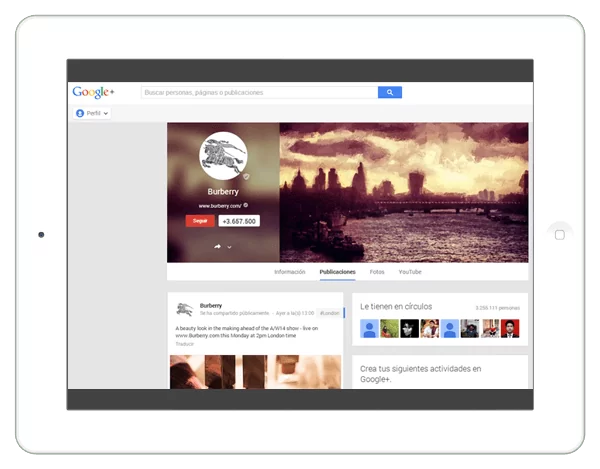Click the London skyline cover photo

(x=404, y=192)
